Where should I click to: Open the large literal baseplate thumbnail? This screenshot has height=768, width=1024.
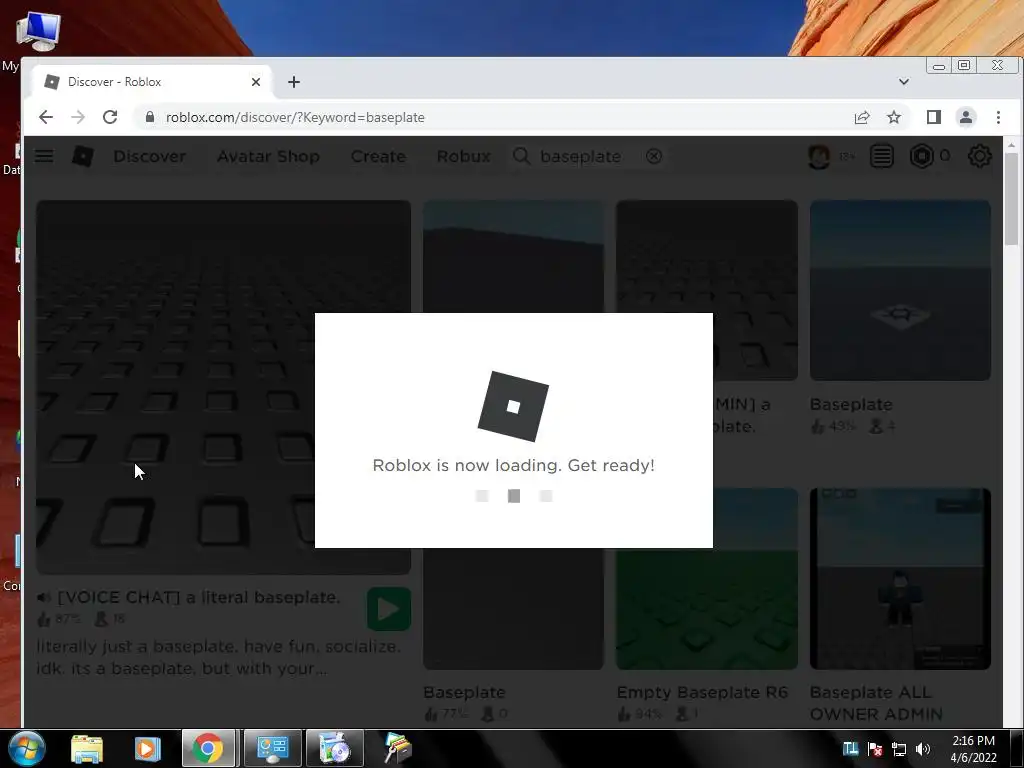(x=223, y=387)
